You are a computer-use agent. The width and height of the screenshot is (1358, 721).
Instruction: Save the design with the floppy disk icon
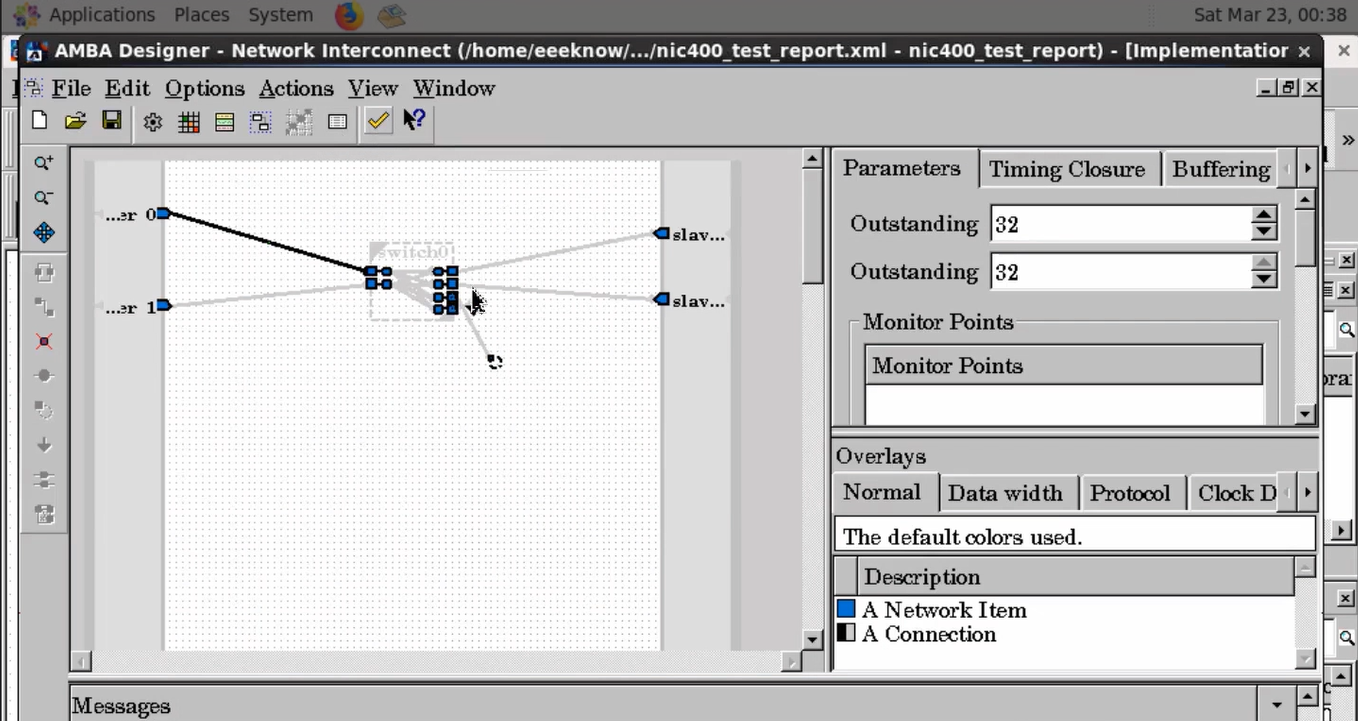(112, 121)
